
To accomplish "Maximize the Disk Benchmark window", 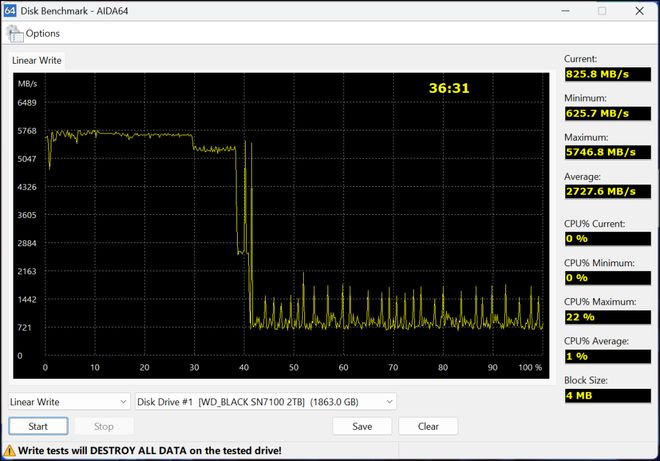I will (602, 11).
